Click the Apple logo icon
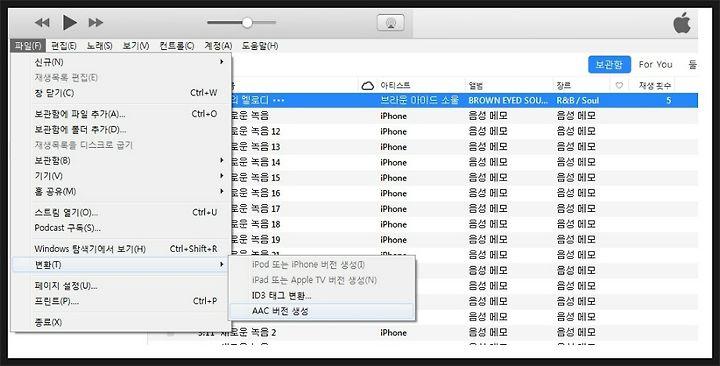The height and width of the screenshot is (366, 720). point(682,23)
